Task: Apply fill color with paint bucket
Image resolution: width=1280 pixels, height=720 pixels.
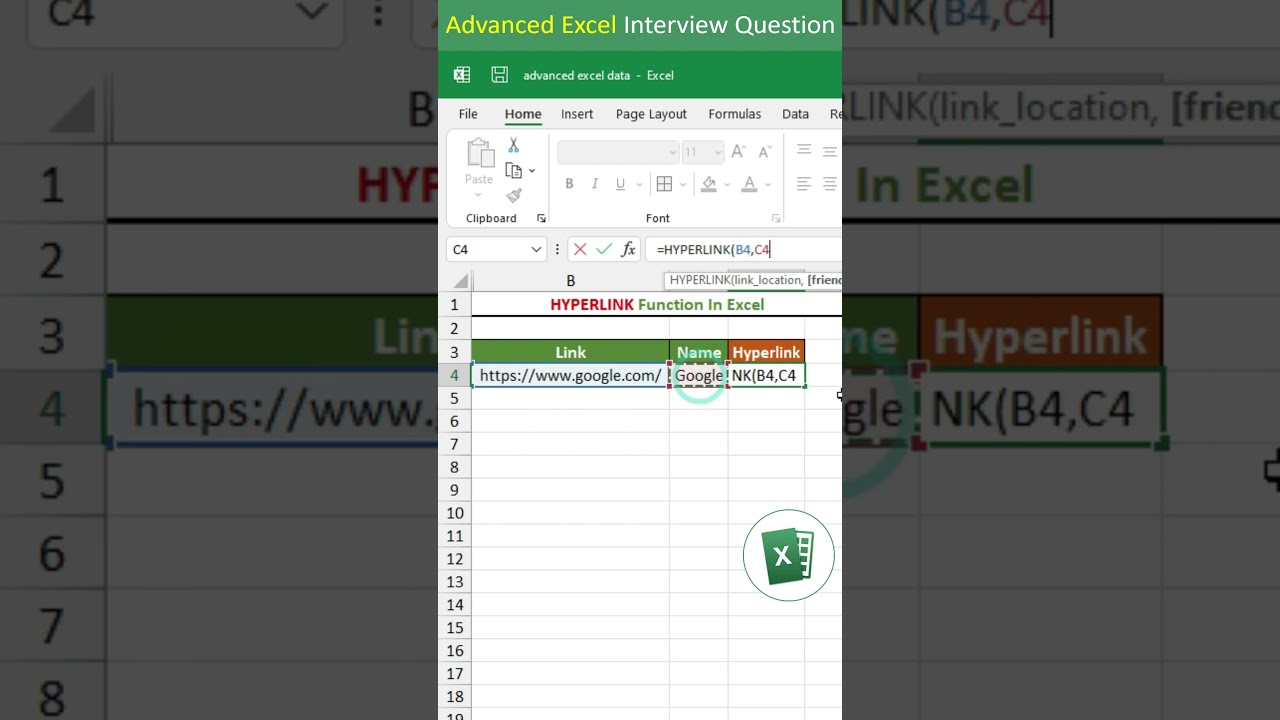Action: pos(709,184)
